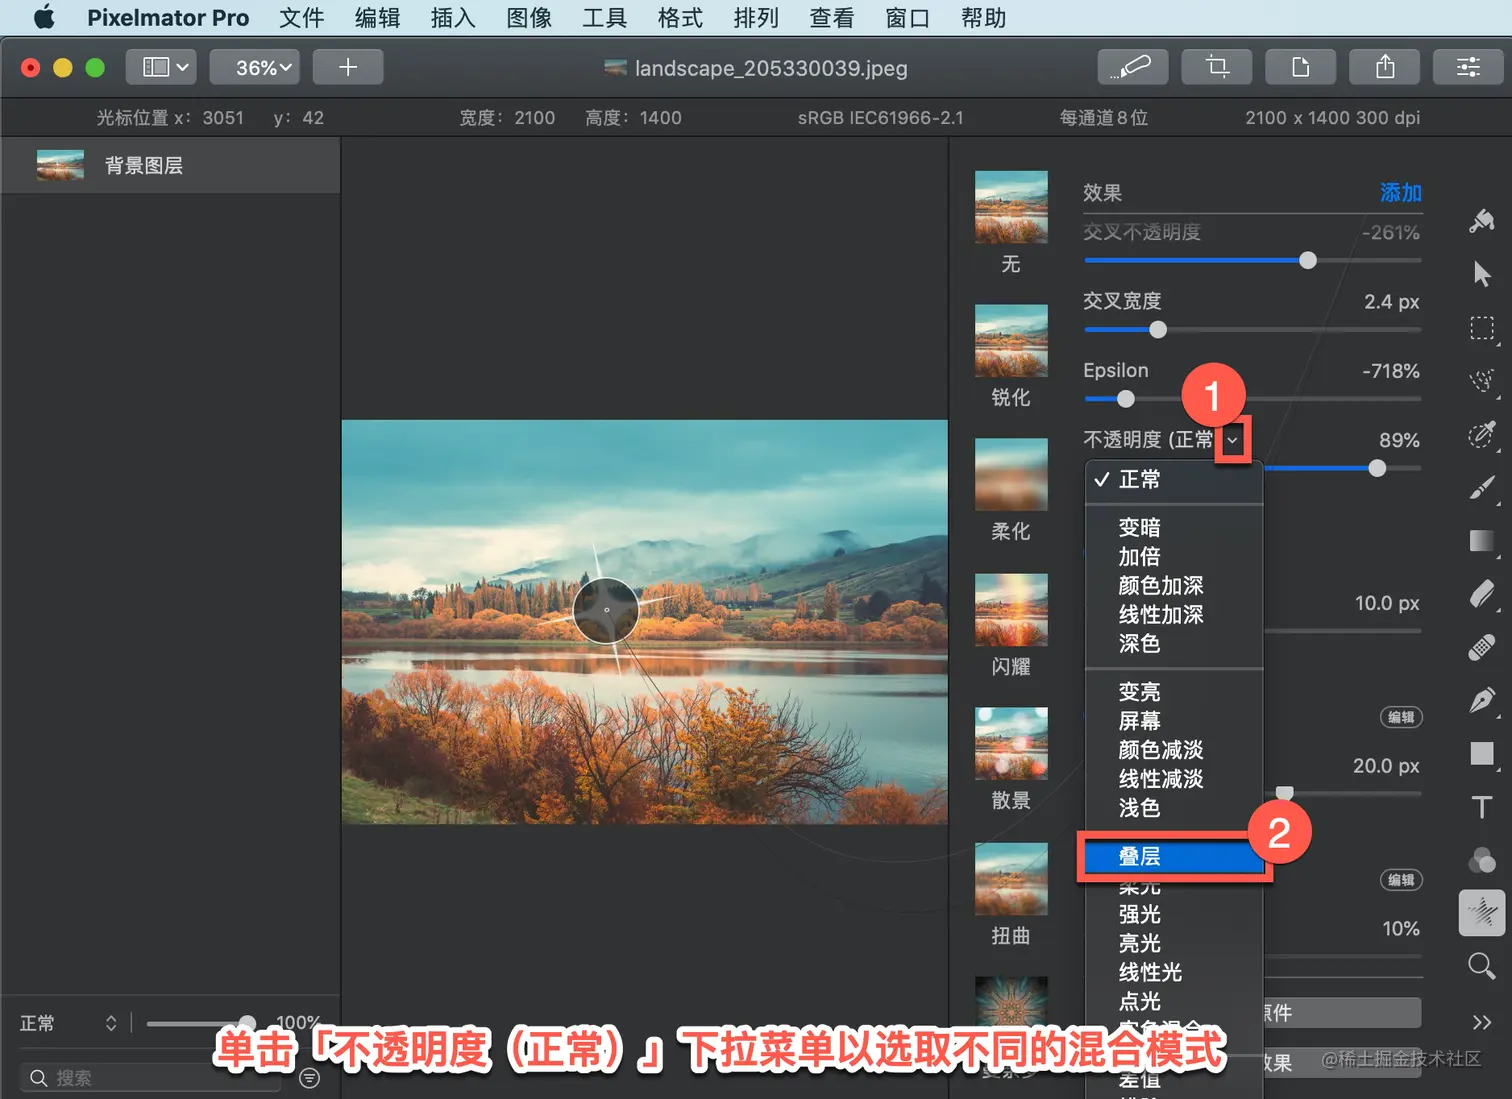
Task: Apply the 无 effect preset thumbnail
Action: [1011, 207]
